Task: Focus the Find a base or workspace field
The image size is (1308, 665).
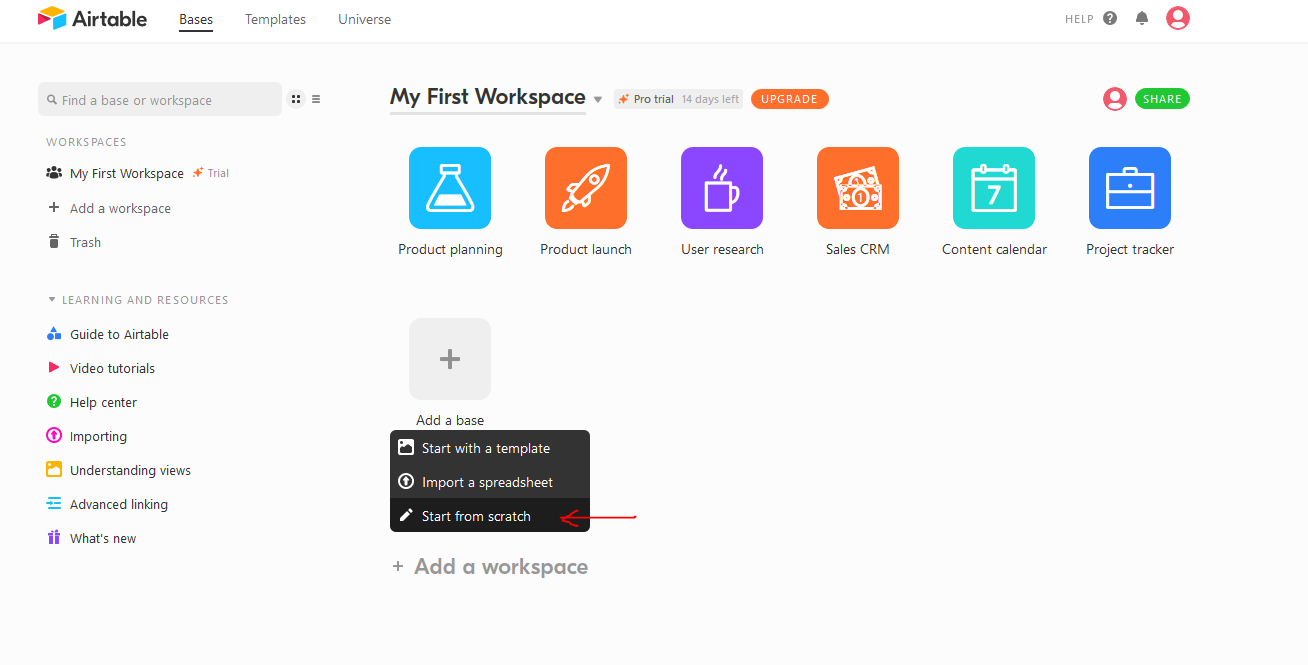Action: [160, 99]
